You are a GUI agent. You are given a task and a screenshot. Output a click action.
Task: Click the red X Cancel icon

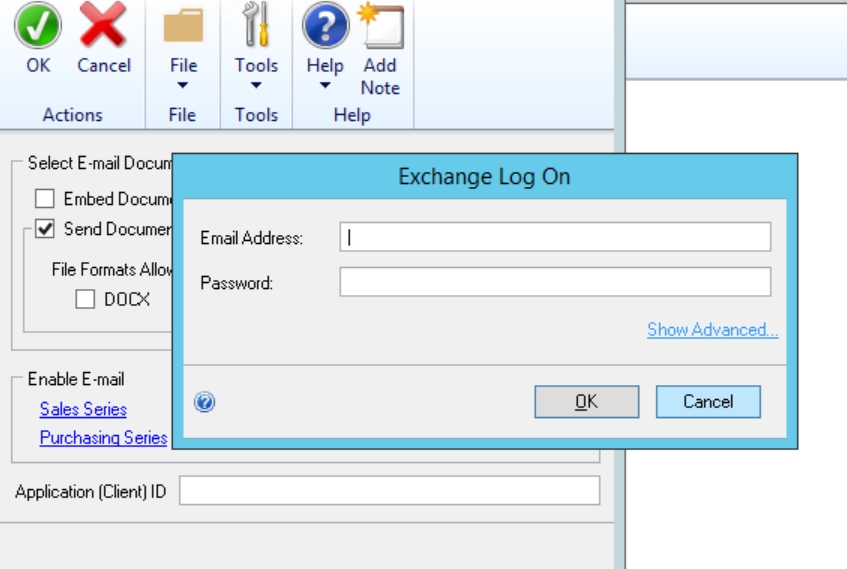click(x=104, y=26)
